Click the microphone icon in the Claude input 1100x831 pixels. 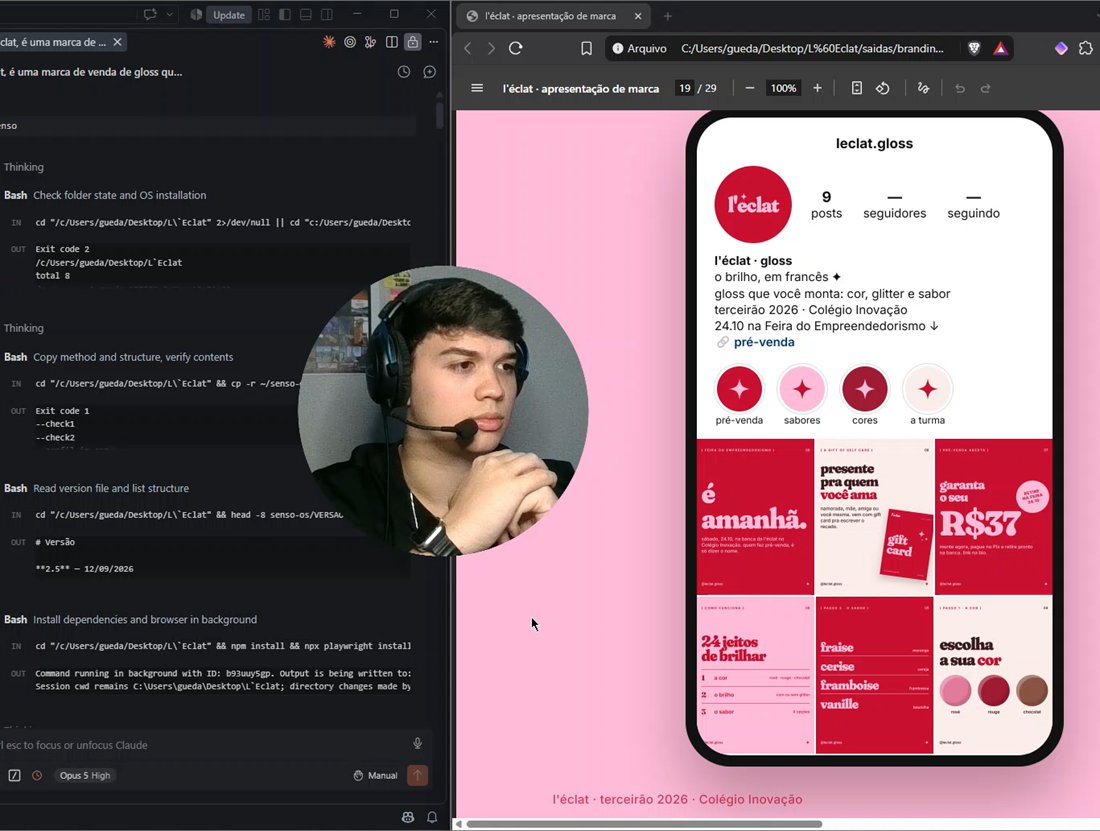[x=417, y=743]
